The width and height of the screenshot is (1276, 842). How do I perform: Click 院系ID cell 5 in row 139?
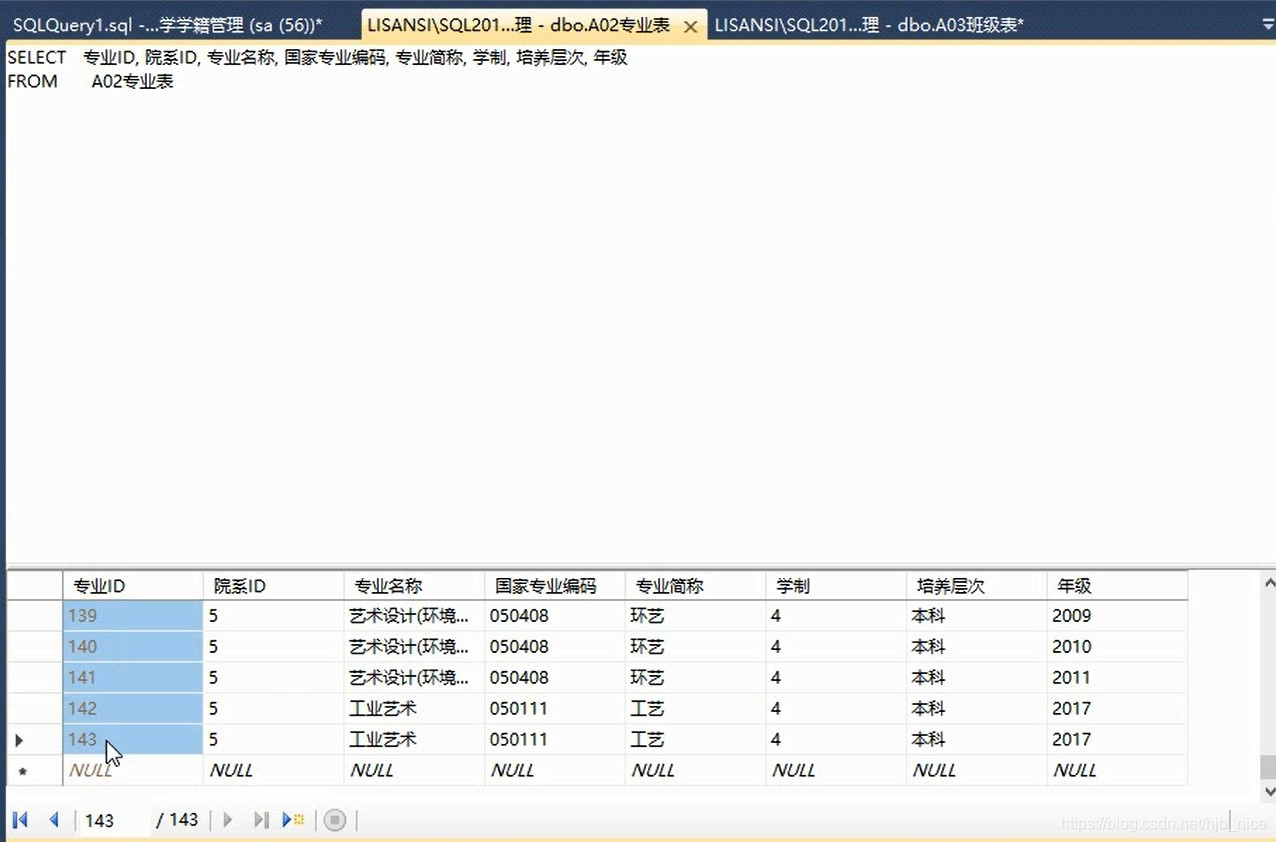(274, 616)
